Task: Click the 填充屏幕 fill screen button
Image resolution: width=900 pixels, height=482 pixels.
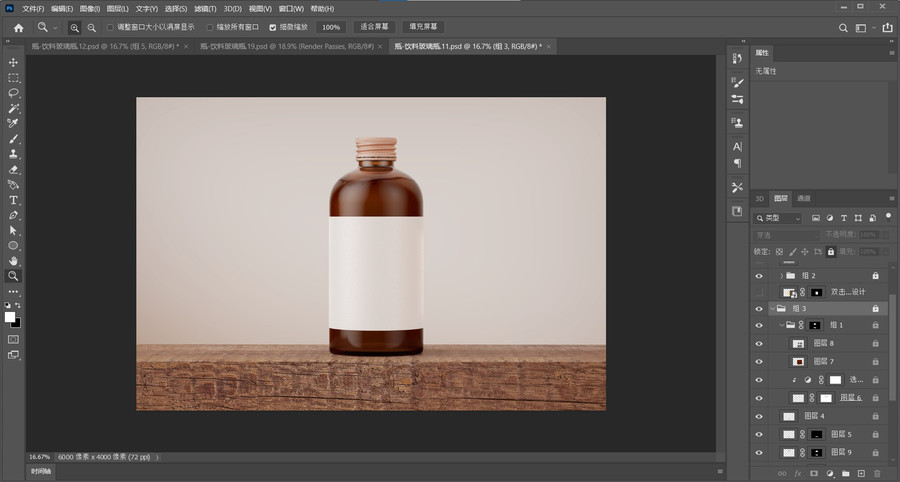Action: click(423, 27)
